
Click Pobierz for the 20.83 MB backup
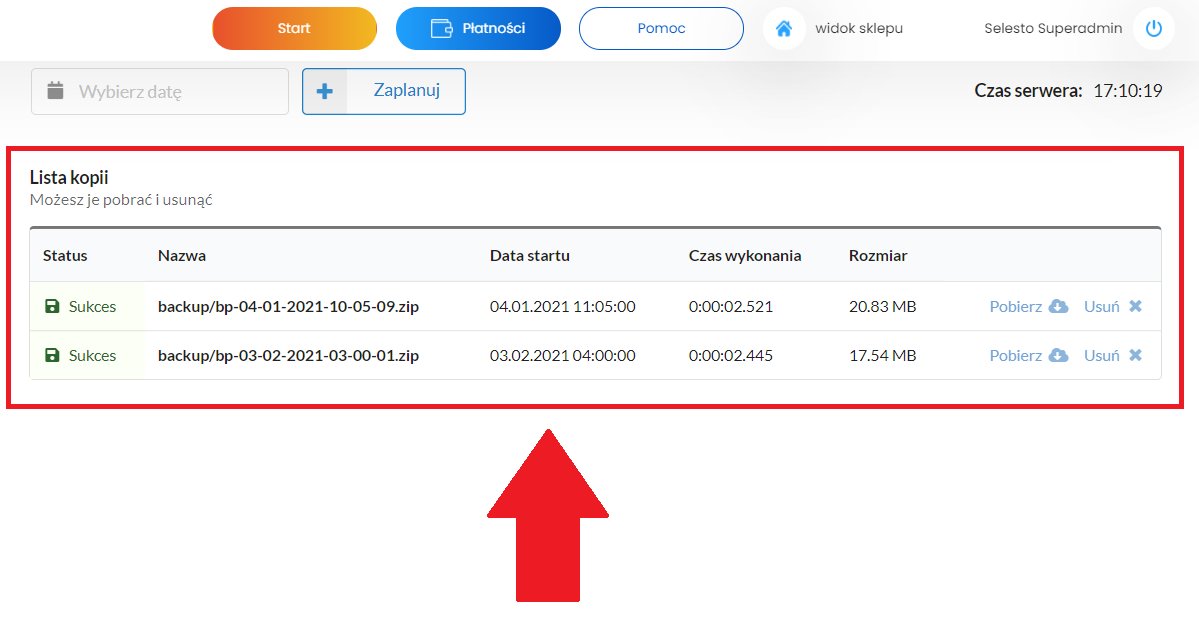pos(1015,307)
